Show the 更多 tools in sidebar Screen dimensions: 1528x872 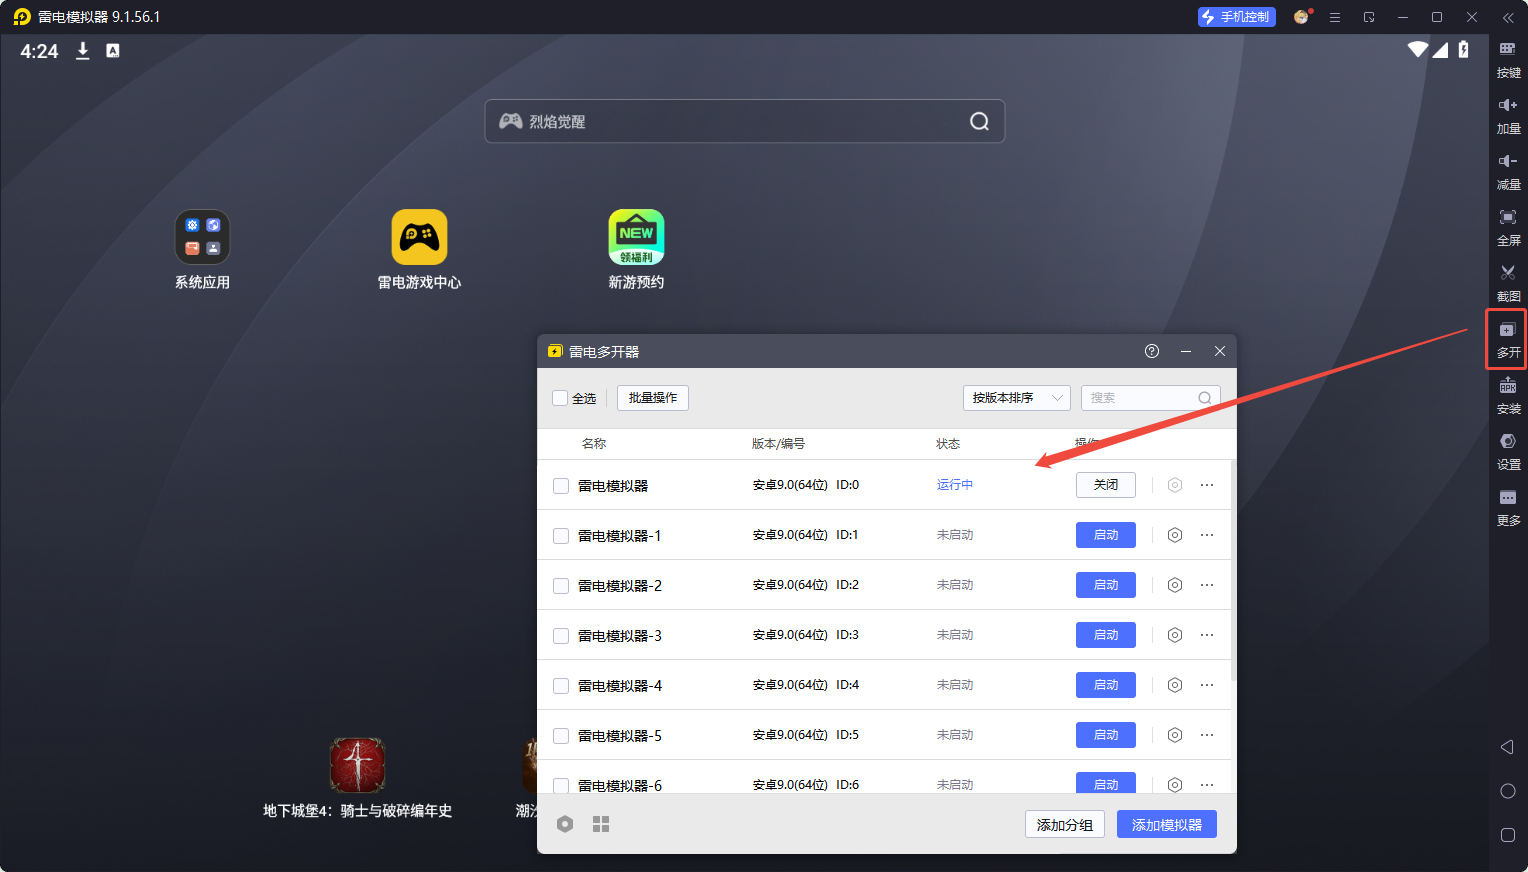pos(1508,508)
